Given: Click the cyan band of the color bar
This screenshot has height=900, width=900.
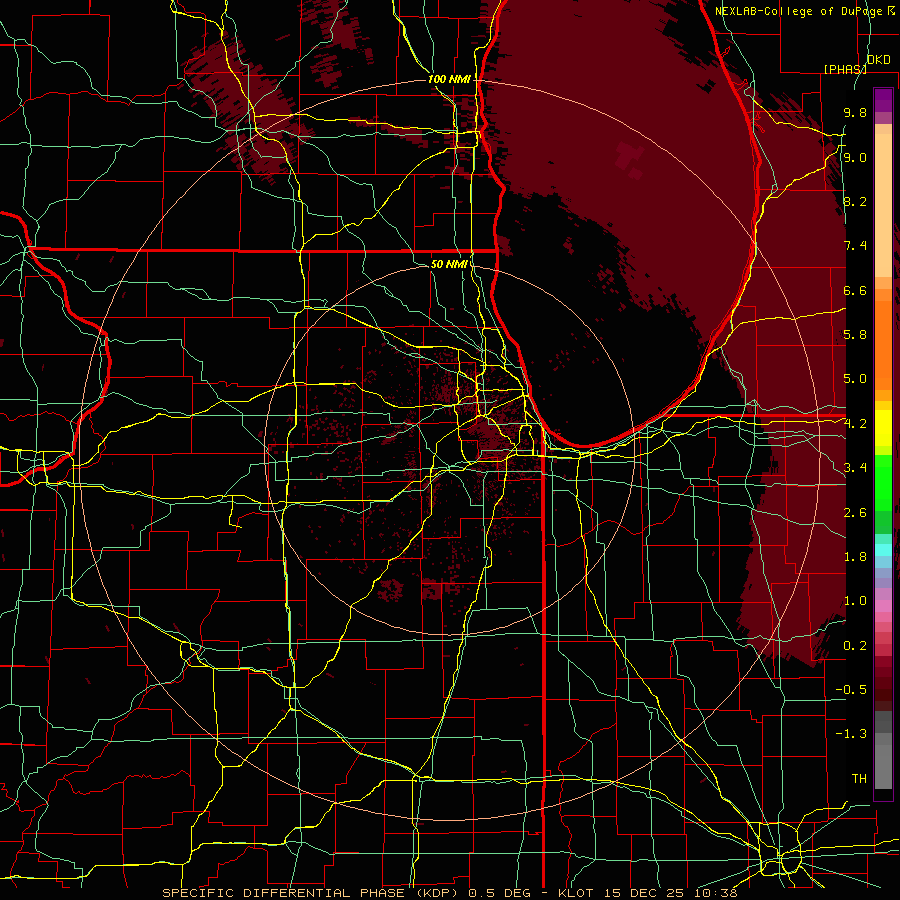Looking at the screenshot, I should pyautogui.click(x=883, y=550).
